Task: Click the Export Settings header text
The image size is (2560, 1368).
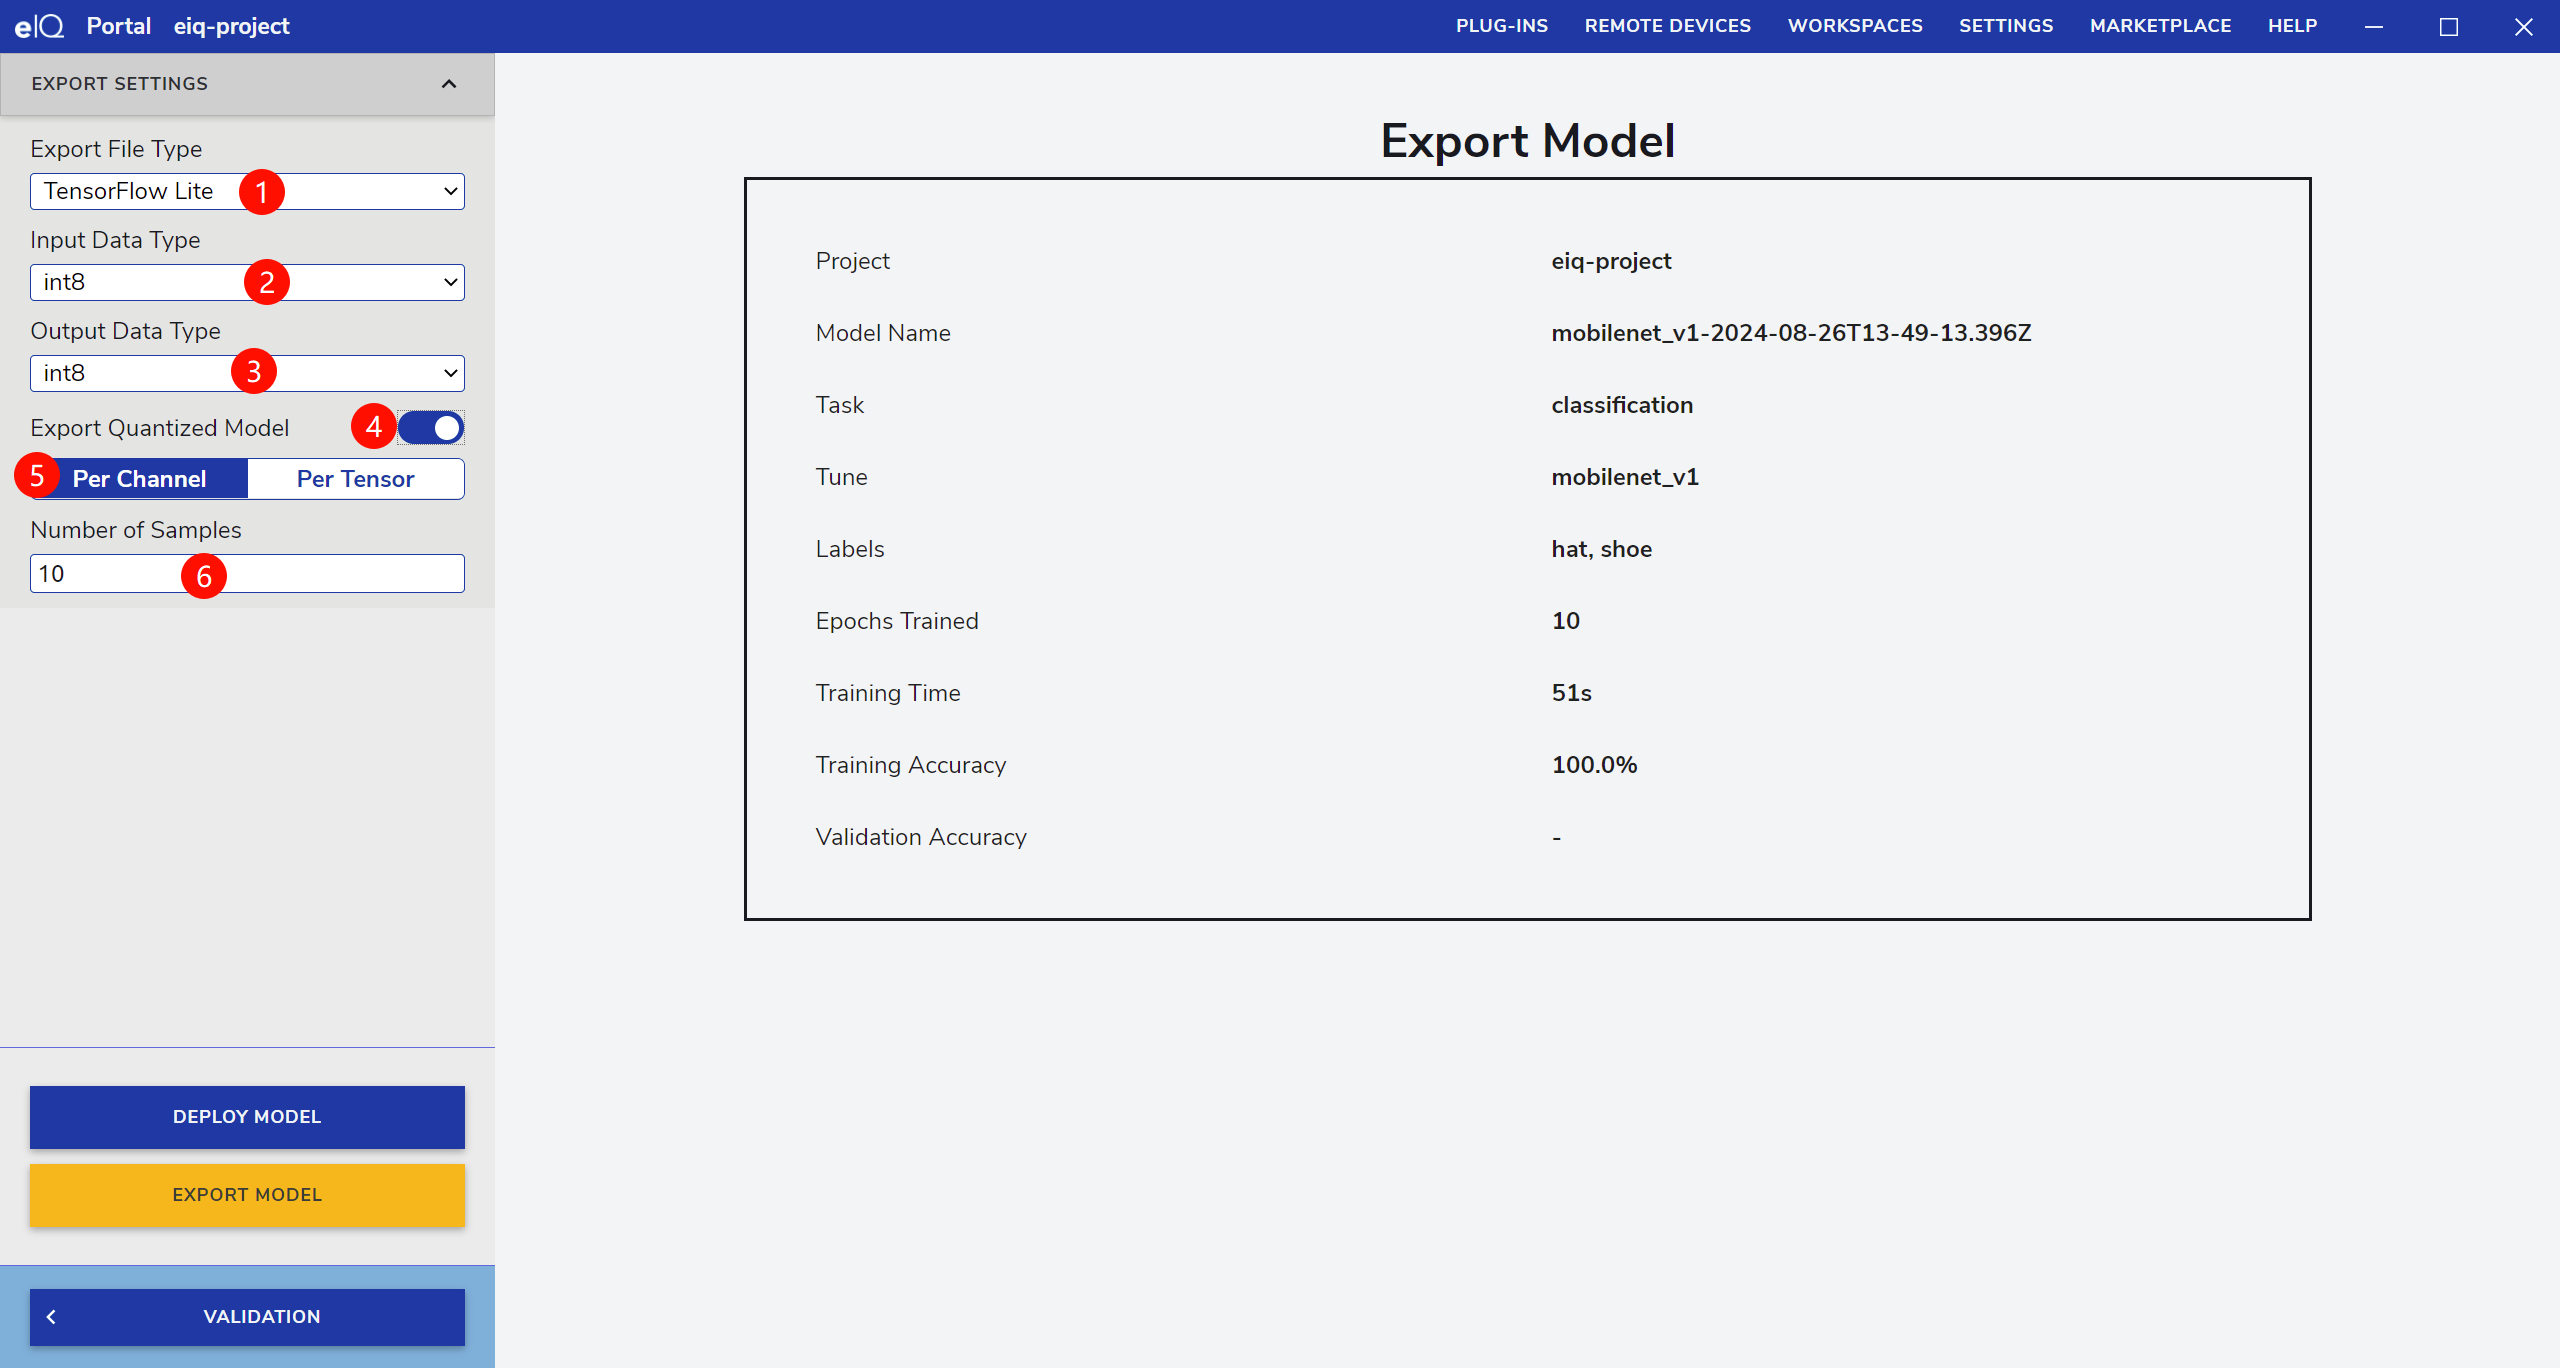Action: (119, 84)
